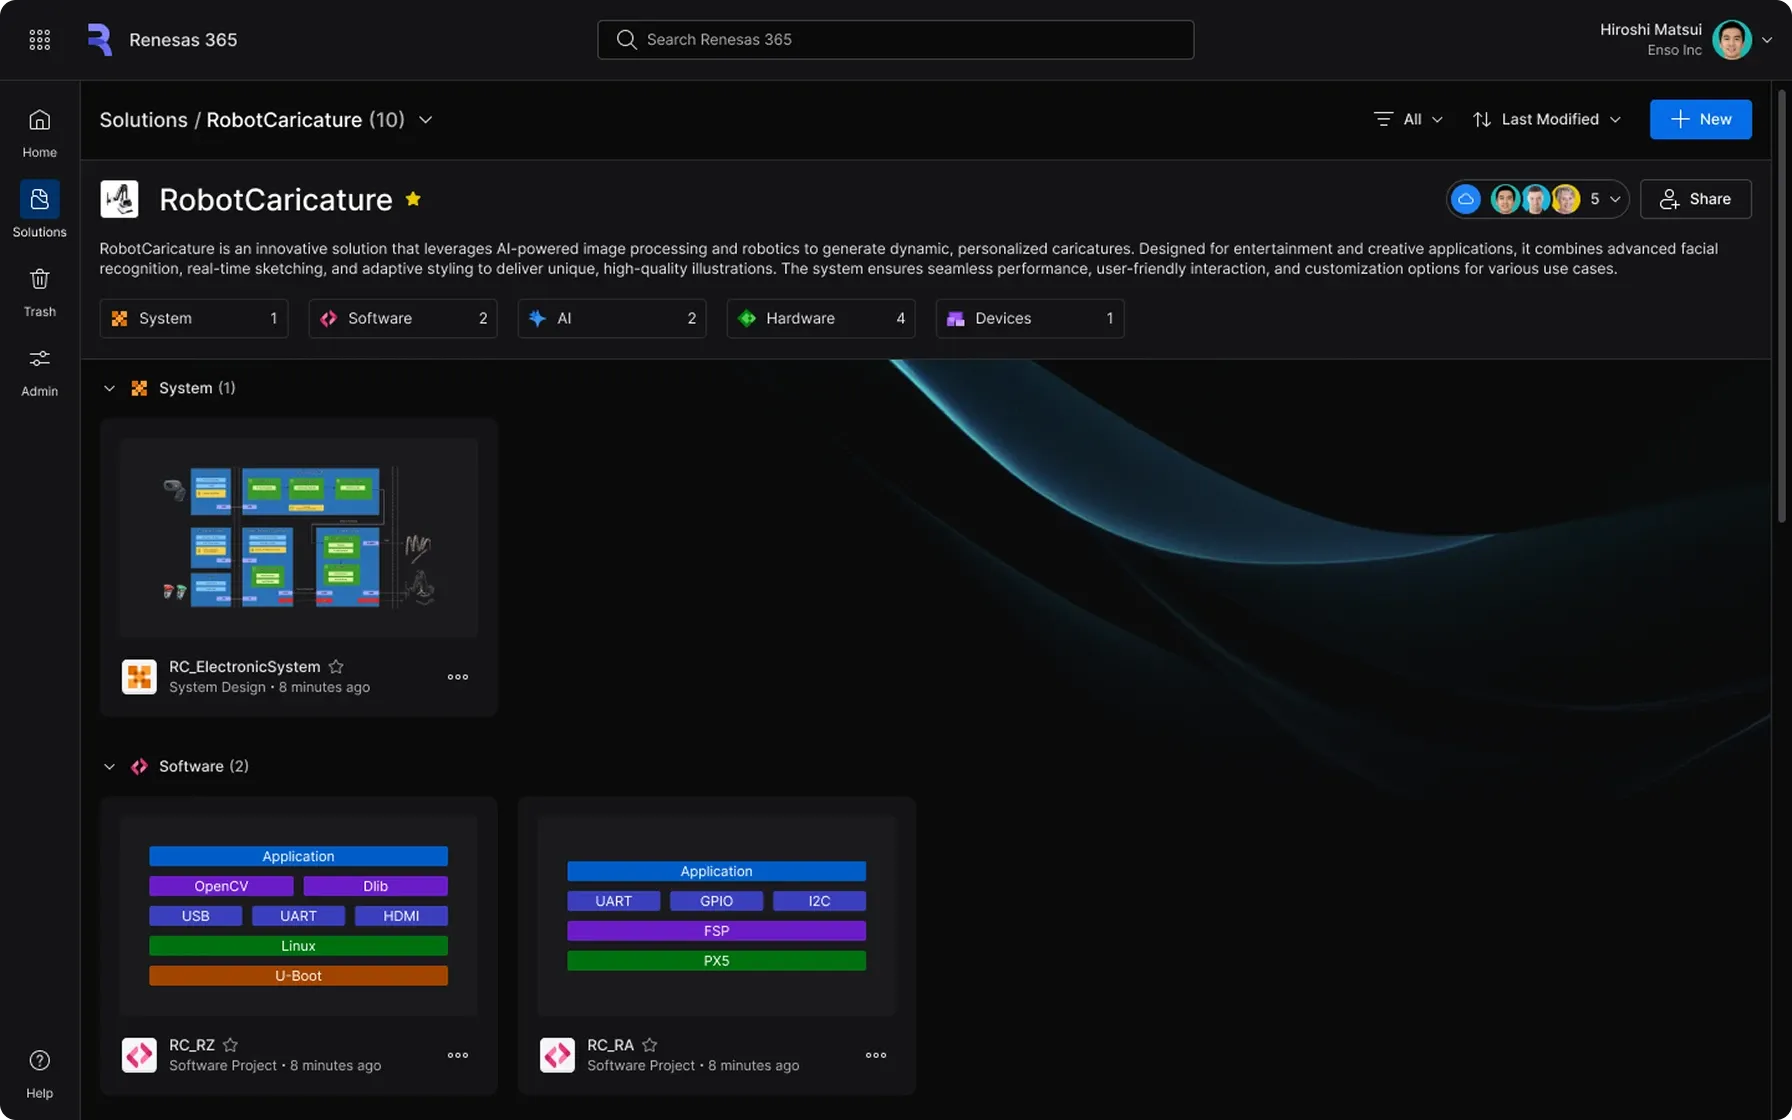Unfavorite the RobotCaricature solution star
Screen dimensions: 1792x1120
[x=413, y=199]
